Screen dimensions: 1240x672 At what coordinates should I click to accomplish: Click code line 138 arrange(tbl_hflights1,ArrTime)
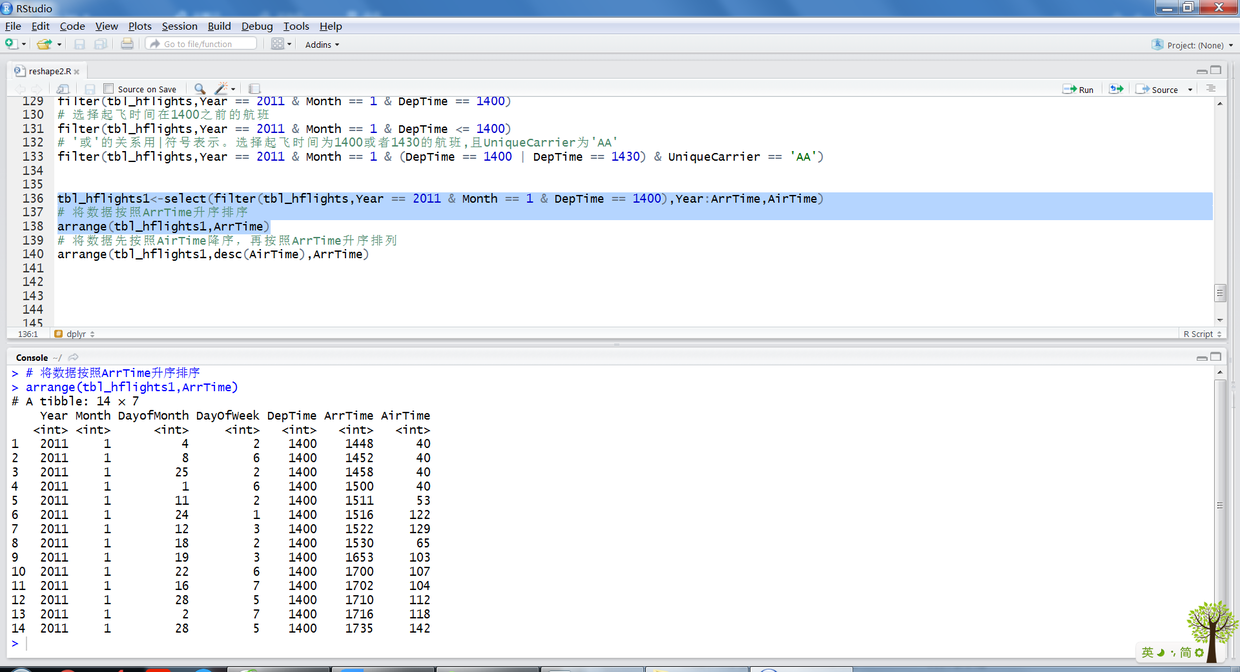pos(163,226)
